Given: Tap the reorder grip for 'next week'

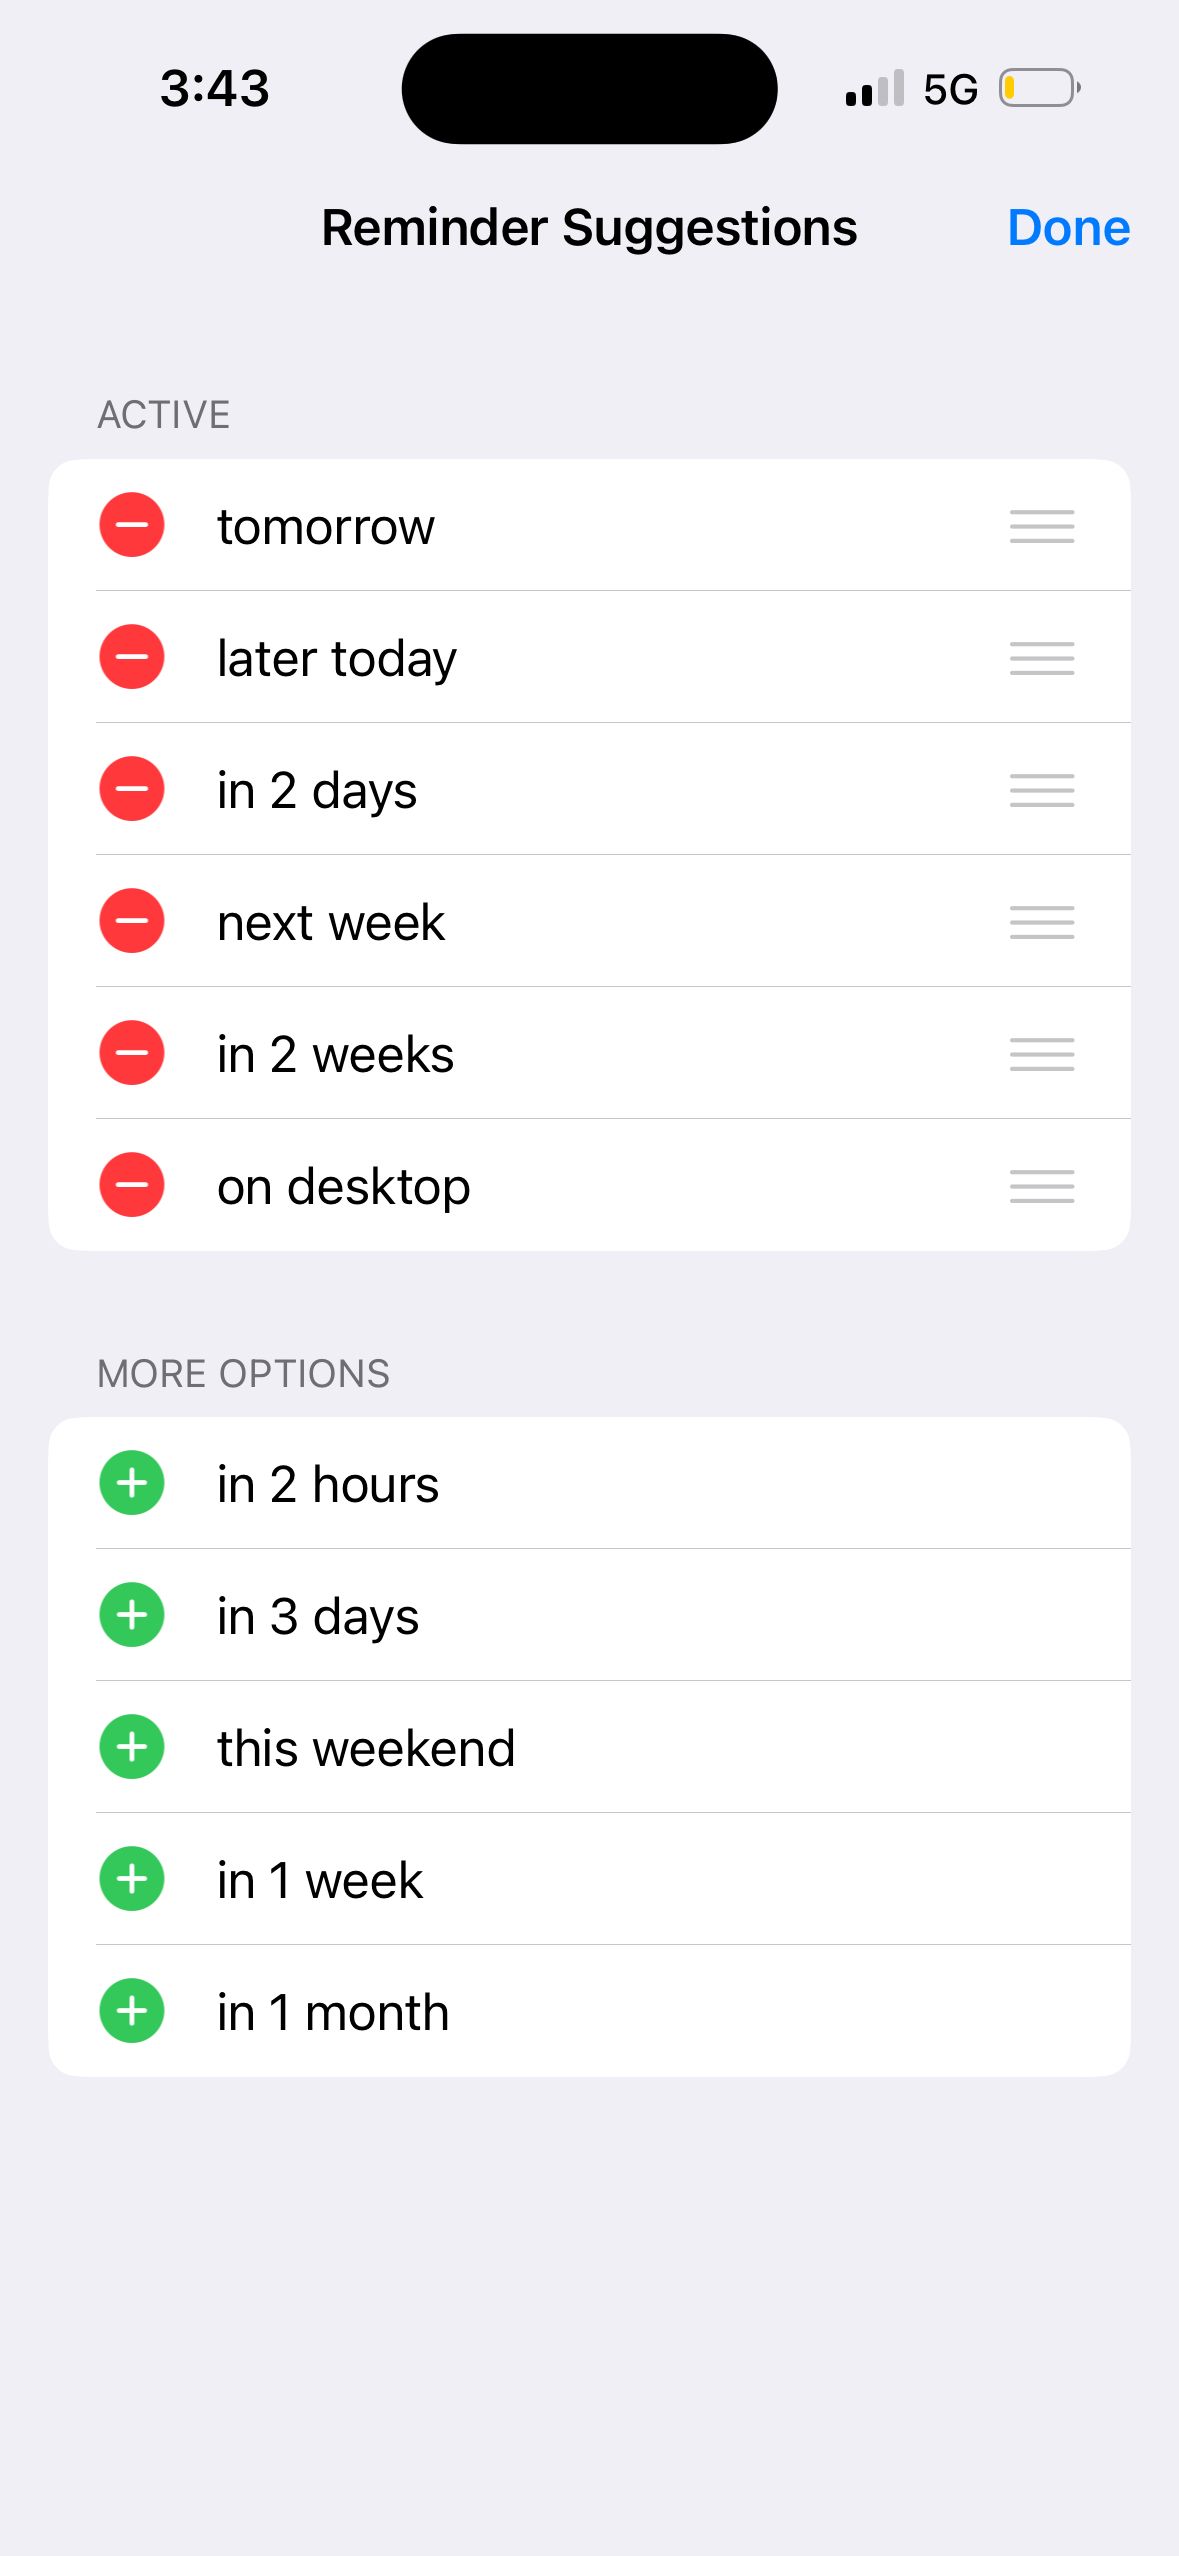Looking at the screenshot, I should point(1042,922).
